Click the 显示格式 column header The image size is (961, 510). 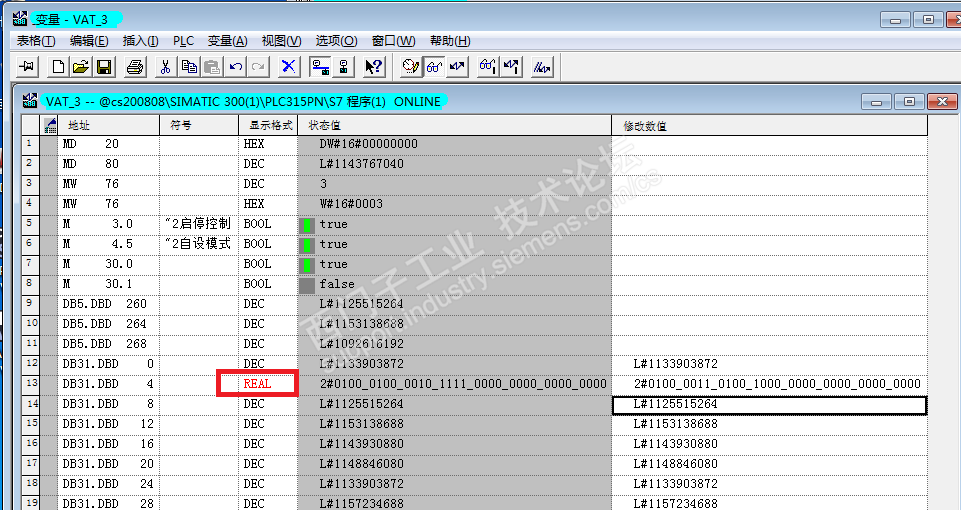(268, 125)
